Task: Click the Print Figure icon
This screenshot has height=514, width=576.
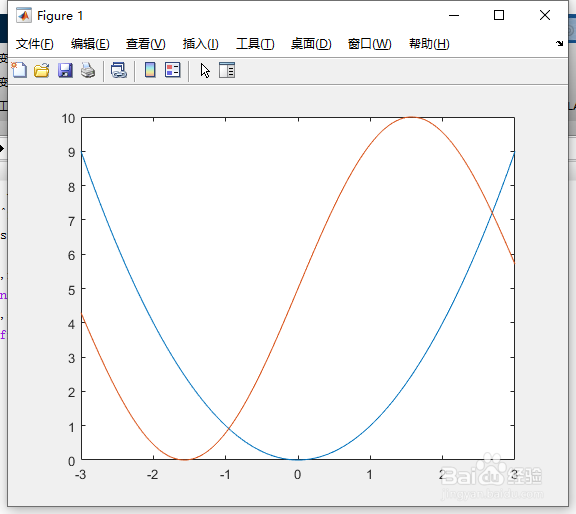Action: tap(88, 70)
